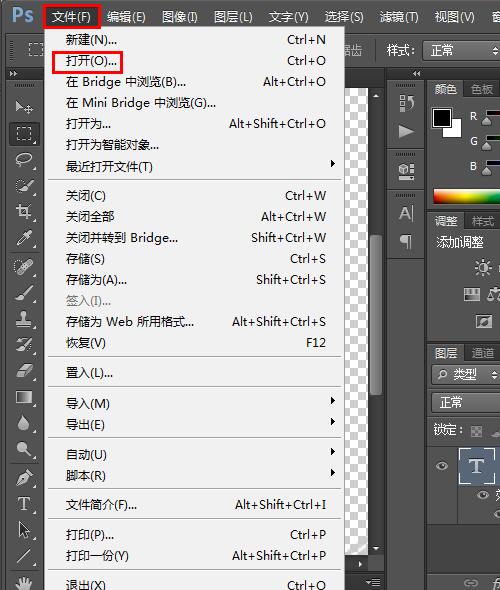Image resolution: width=500 pixels, height=590 pixels.
Task: Click the R channel slider handle
Action: point(486,121)
